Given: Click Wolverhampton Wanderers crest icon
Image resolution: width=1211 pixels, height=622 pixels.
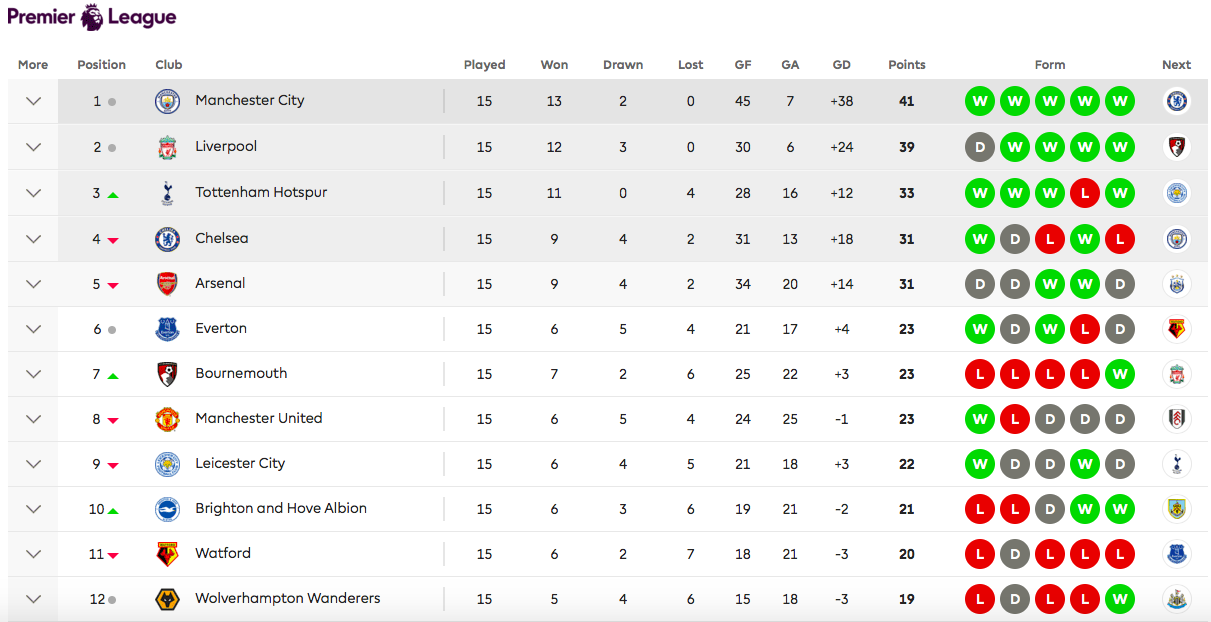Looking at the screenshot, I should (167, 599).
